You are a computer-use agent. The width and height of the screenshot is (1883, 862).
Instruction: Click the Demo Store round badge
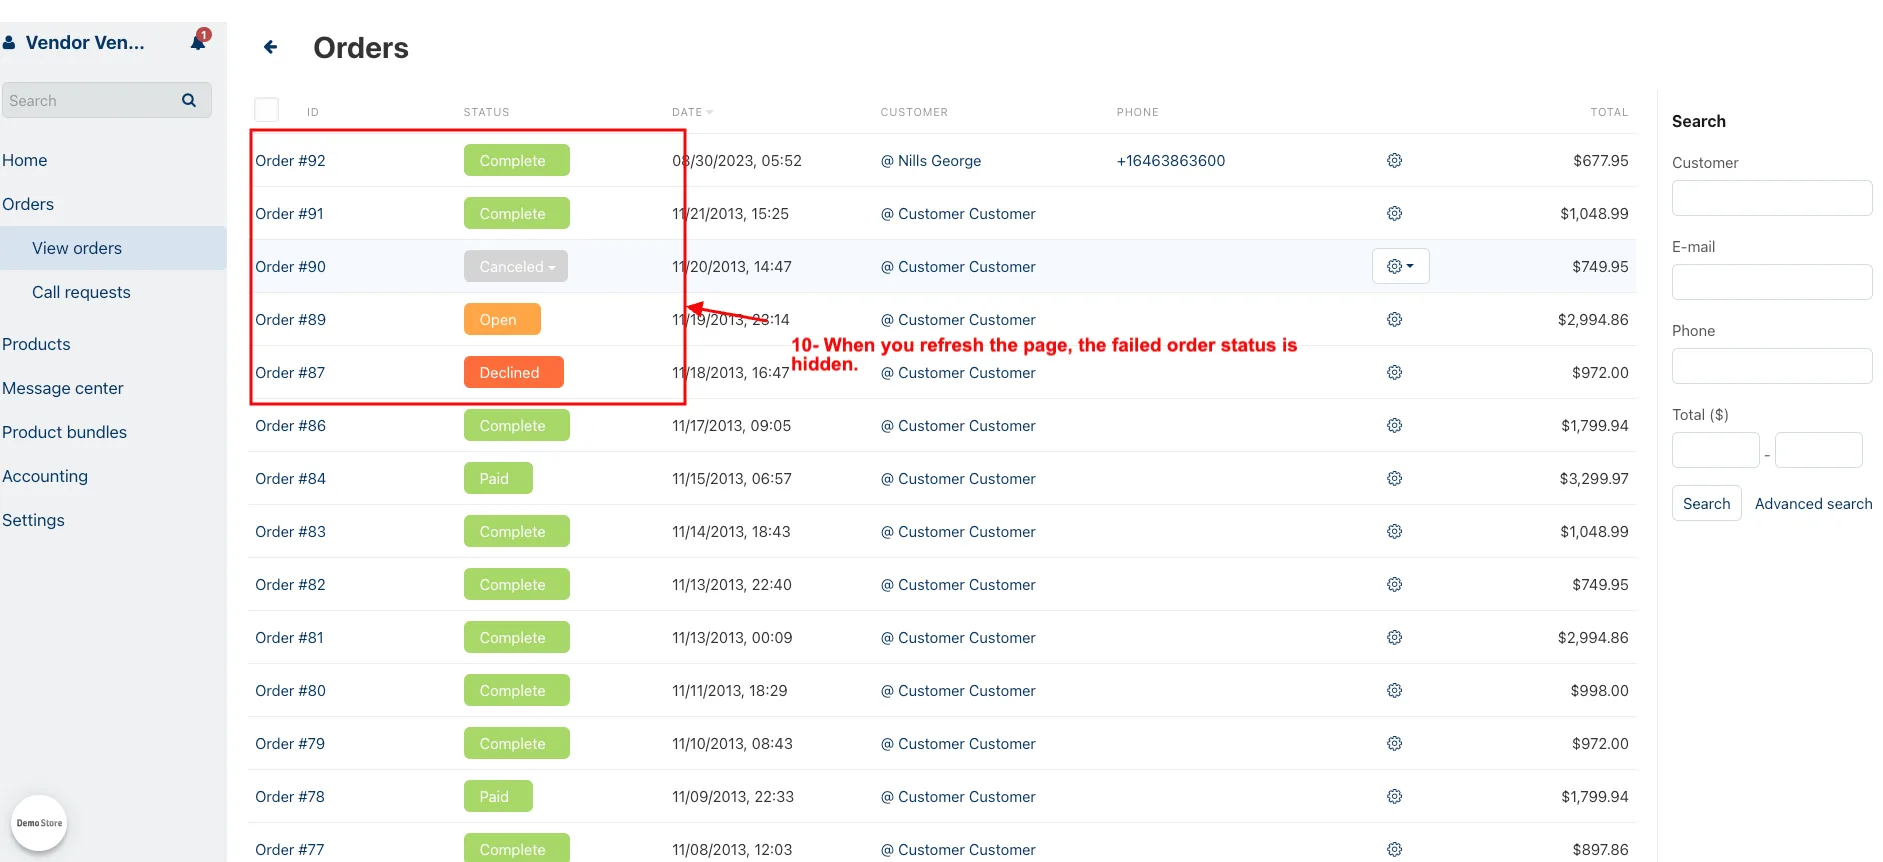39,823
